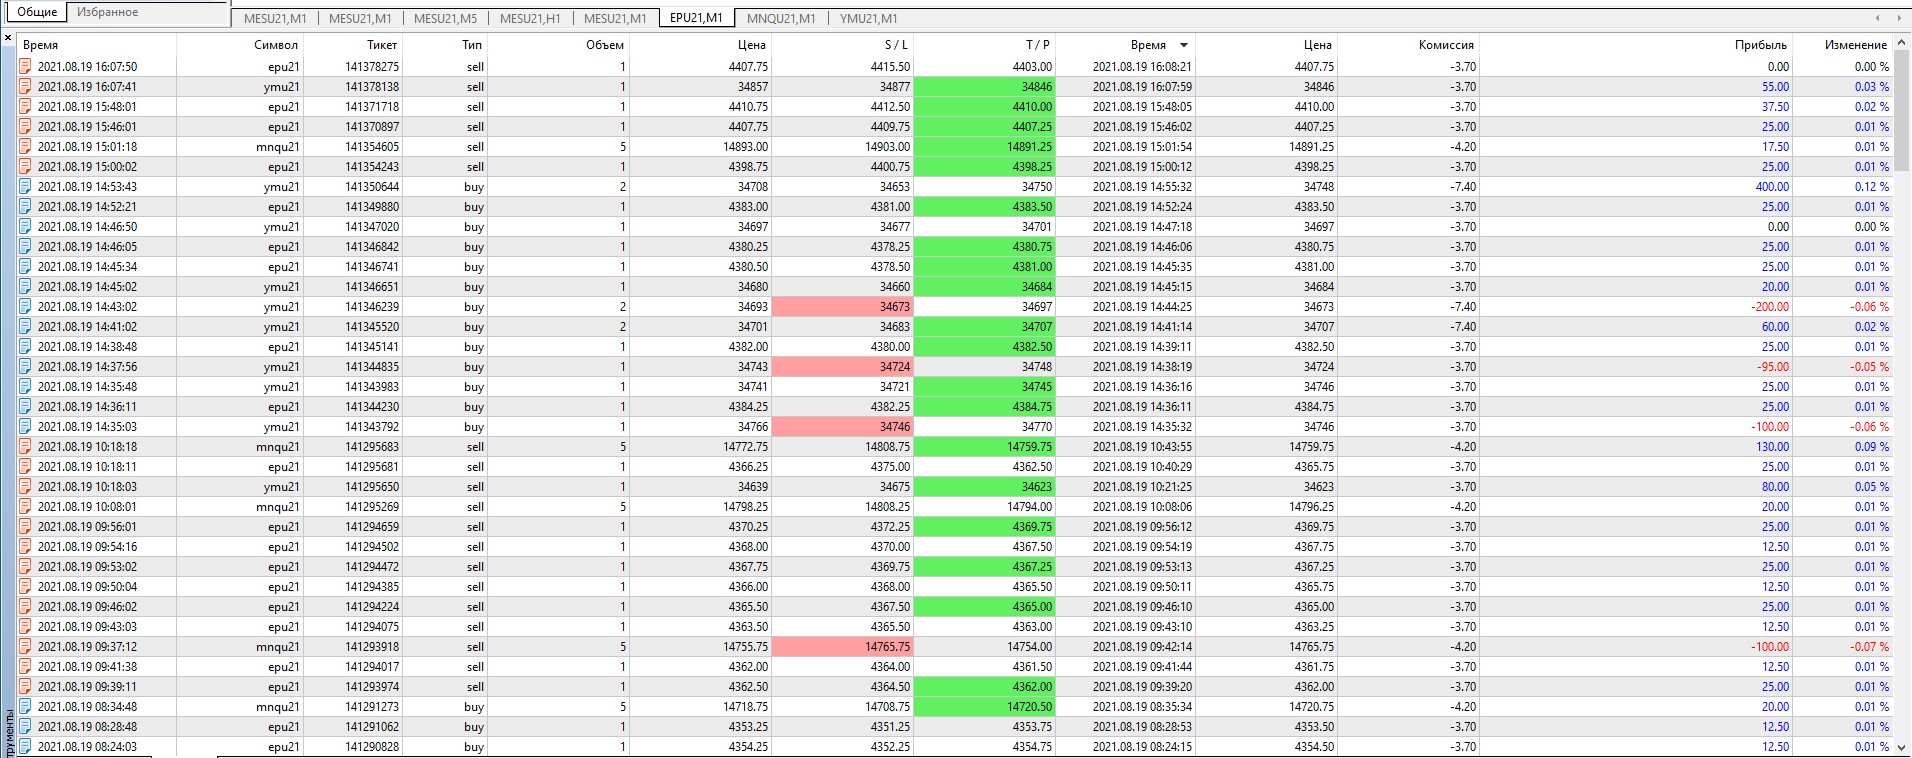Click red stop-loss cell 34673

click(842, 307)
